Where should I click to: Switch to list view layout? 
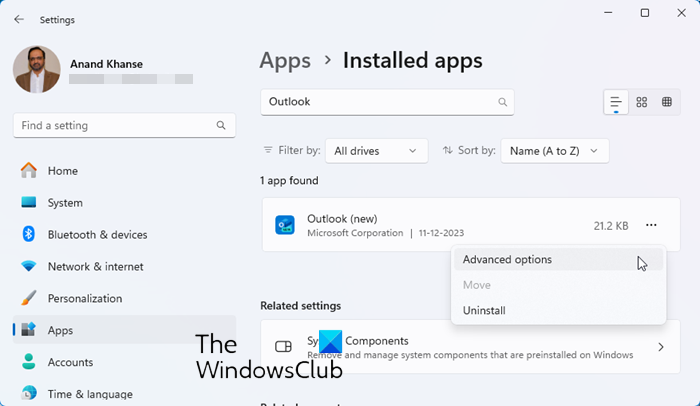[x=616, y=102]
